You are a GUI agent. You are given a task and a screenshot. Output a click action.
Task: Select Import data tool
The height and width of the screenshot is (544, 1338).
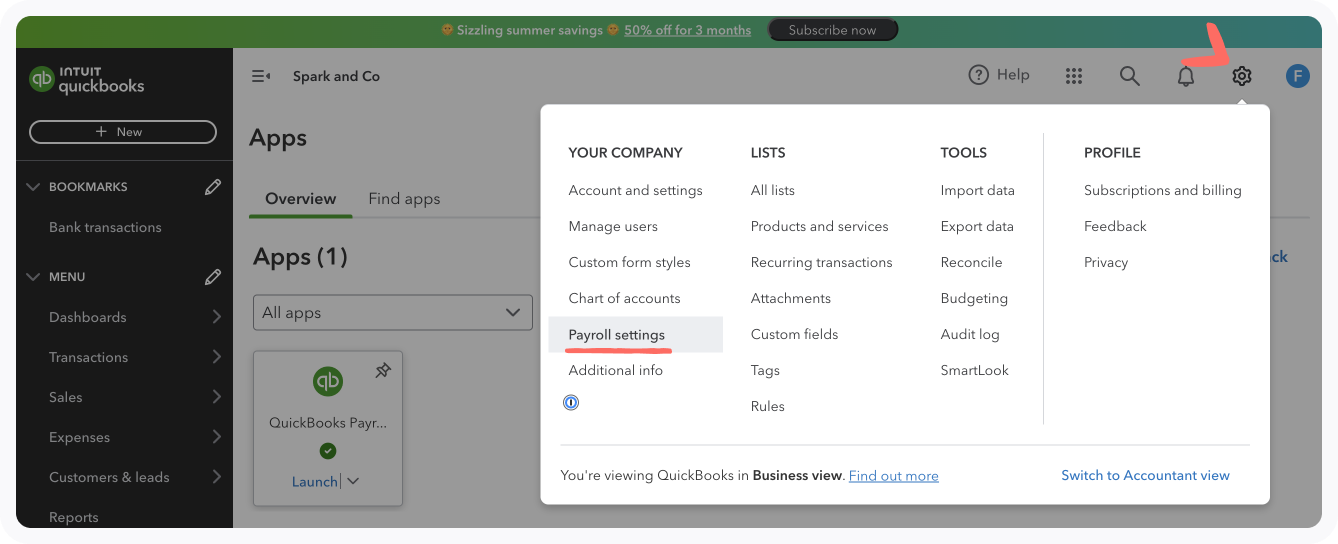point(977,190)
